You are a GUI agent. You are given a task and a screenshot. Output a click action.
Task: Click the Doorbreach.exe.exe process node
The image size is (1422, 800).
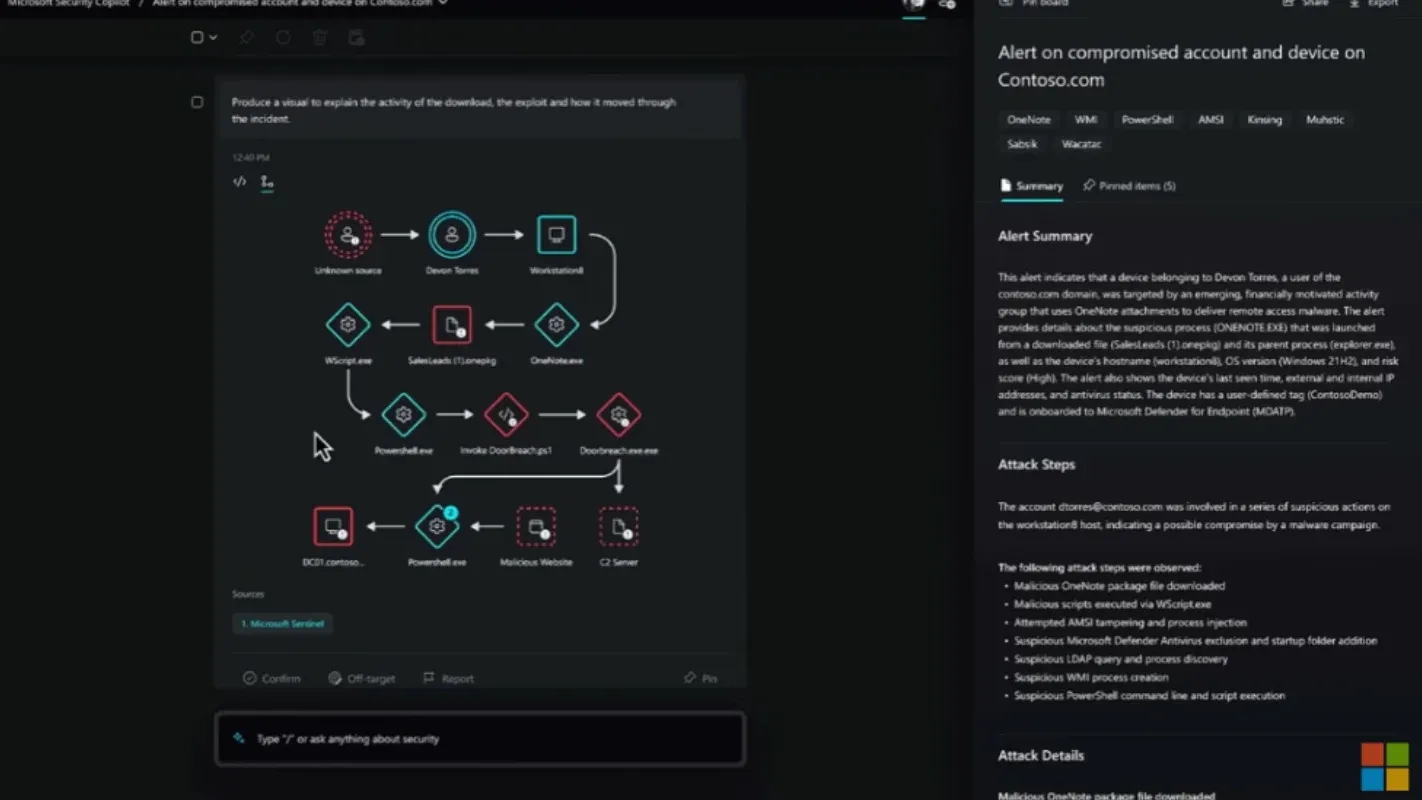point(618,415)
